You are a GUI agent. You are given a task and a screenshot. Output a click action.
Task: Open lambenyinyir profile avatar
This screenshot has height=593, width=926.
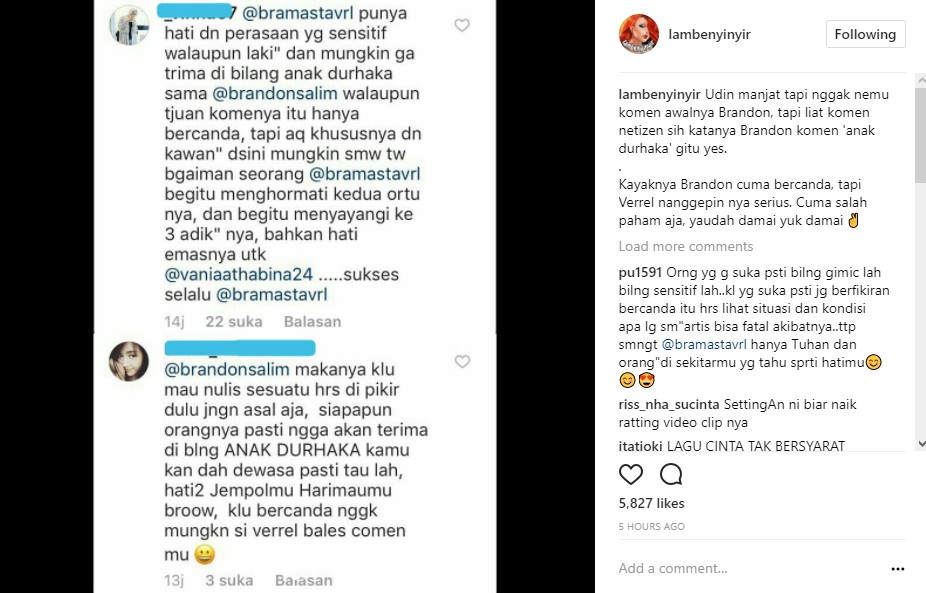tap(638, 34)
